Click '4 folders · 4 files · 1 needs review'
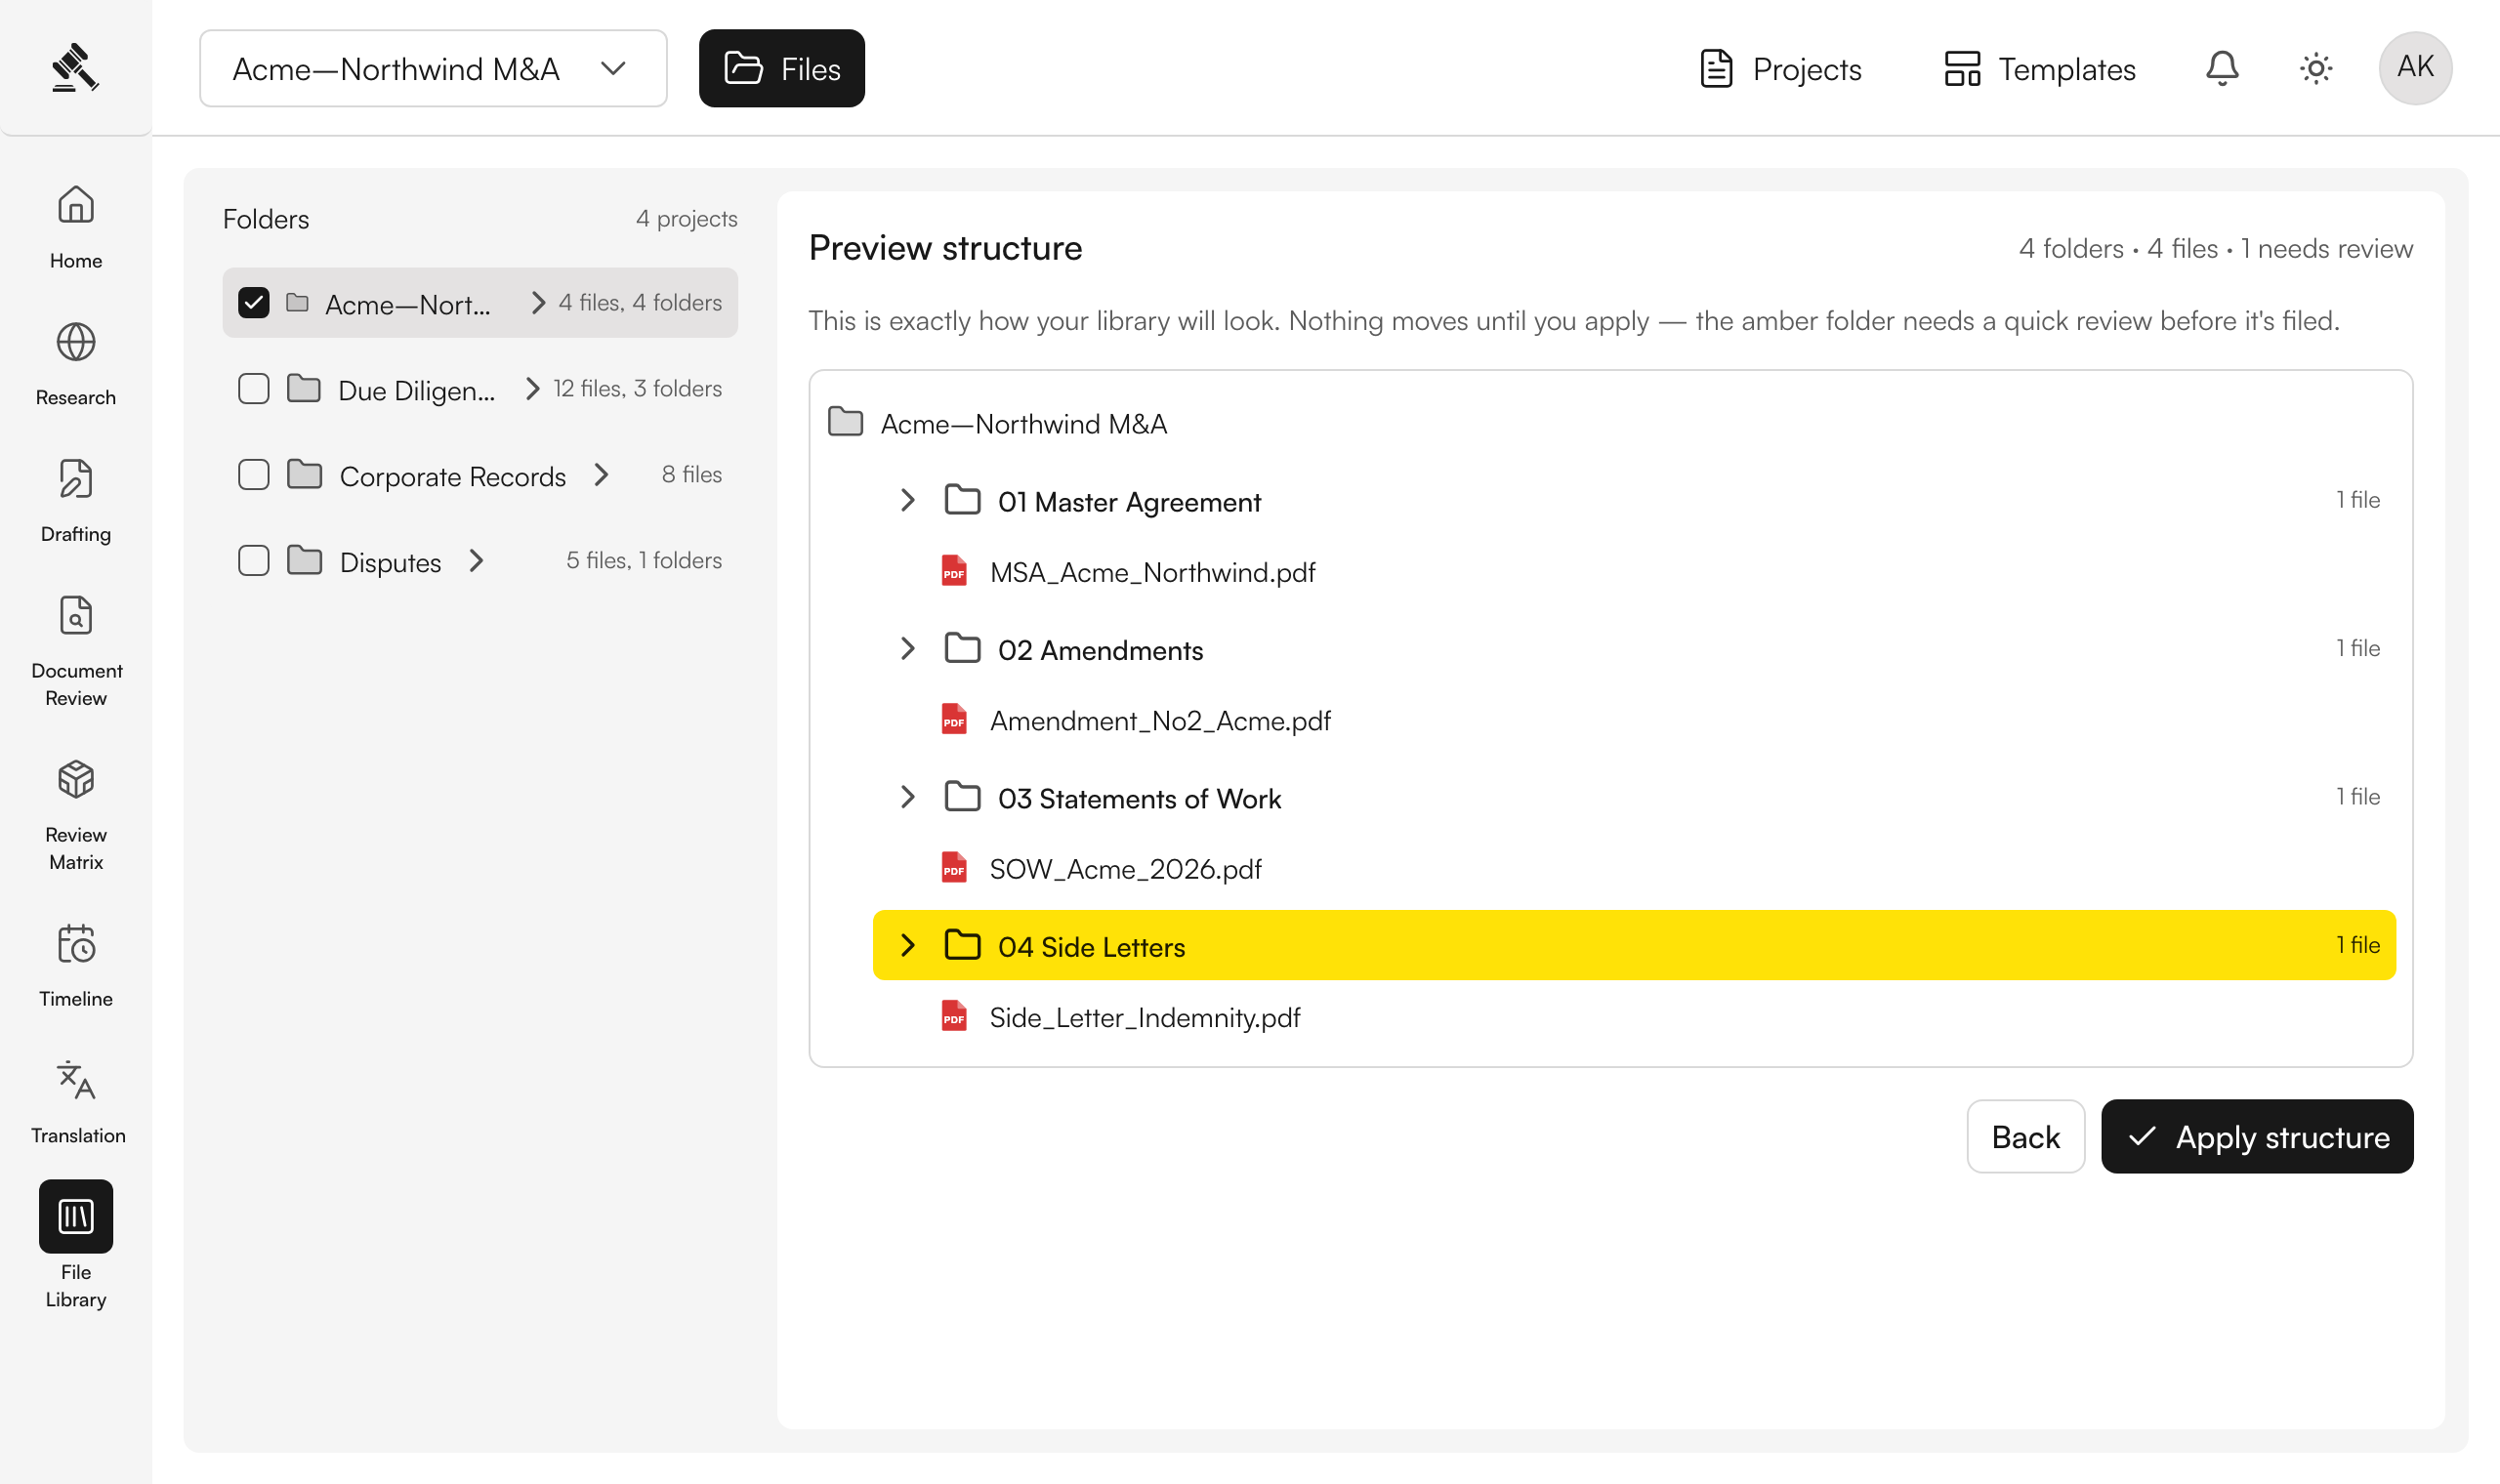This screenshot has height=1484, width=2500. click(x=2215, y=248)
